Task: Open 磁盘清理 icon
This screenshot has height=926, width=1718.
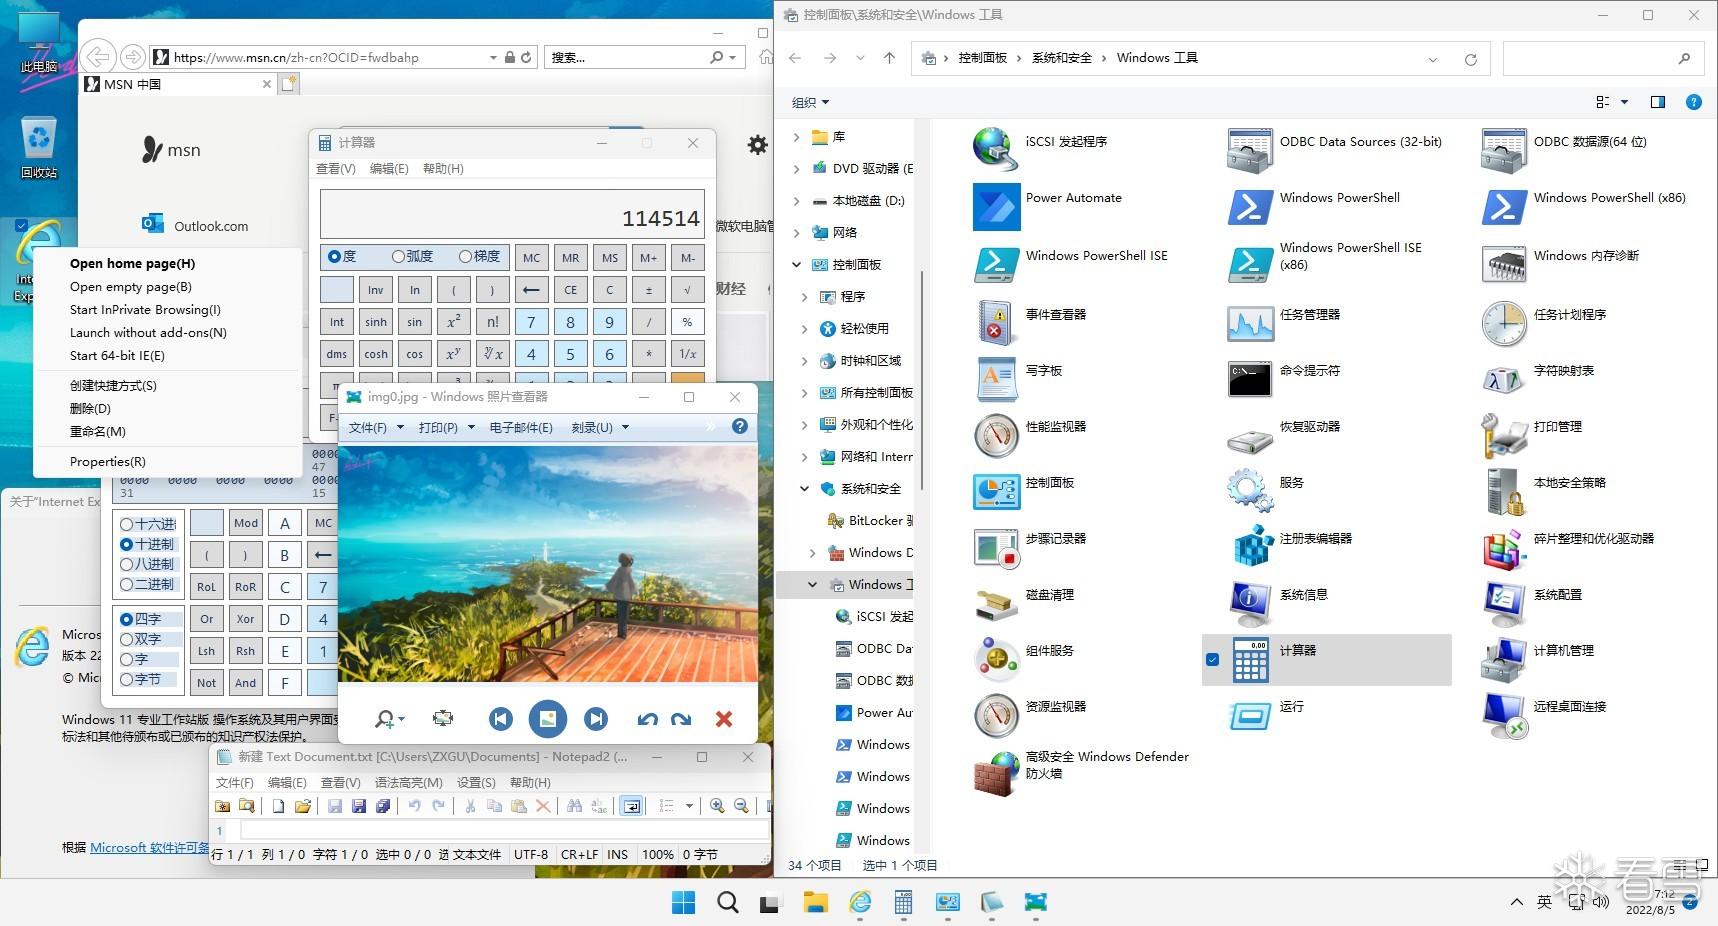Action: [x=995, y=602]
